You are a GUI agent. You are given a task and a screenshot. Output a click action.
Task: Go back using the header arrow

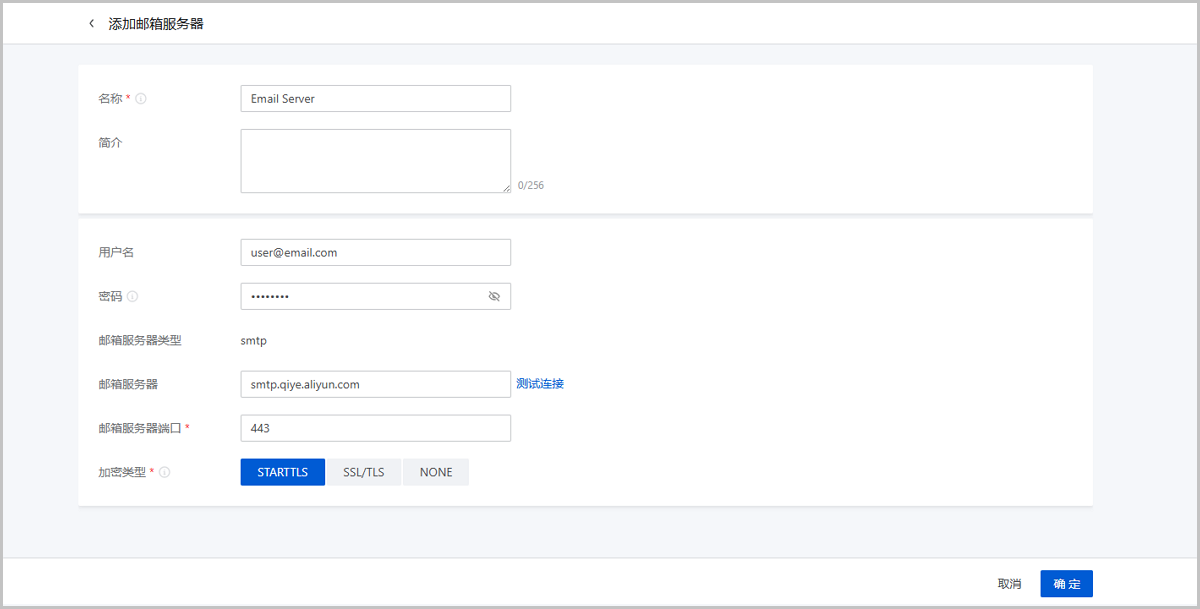click(92, 23)
